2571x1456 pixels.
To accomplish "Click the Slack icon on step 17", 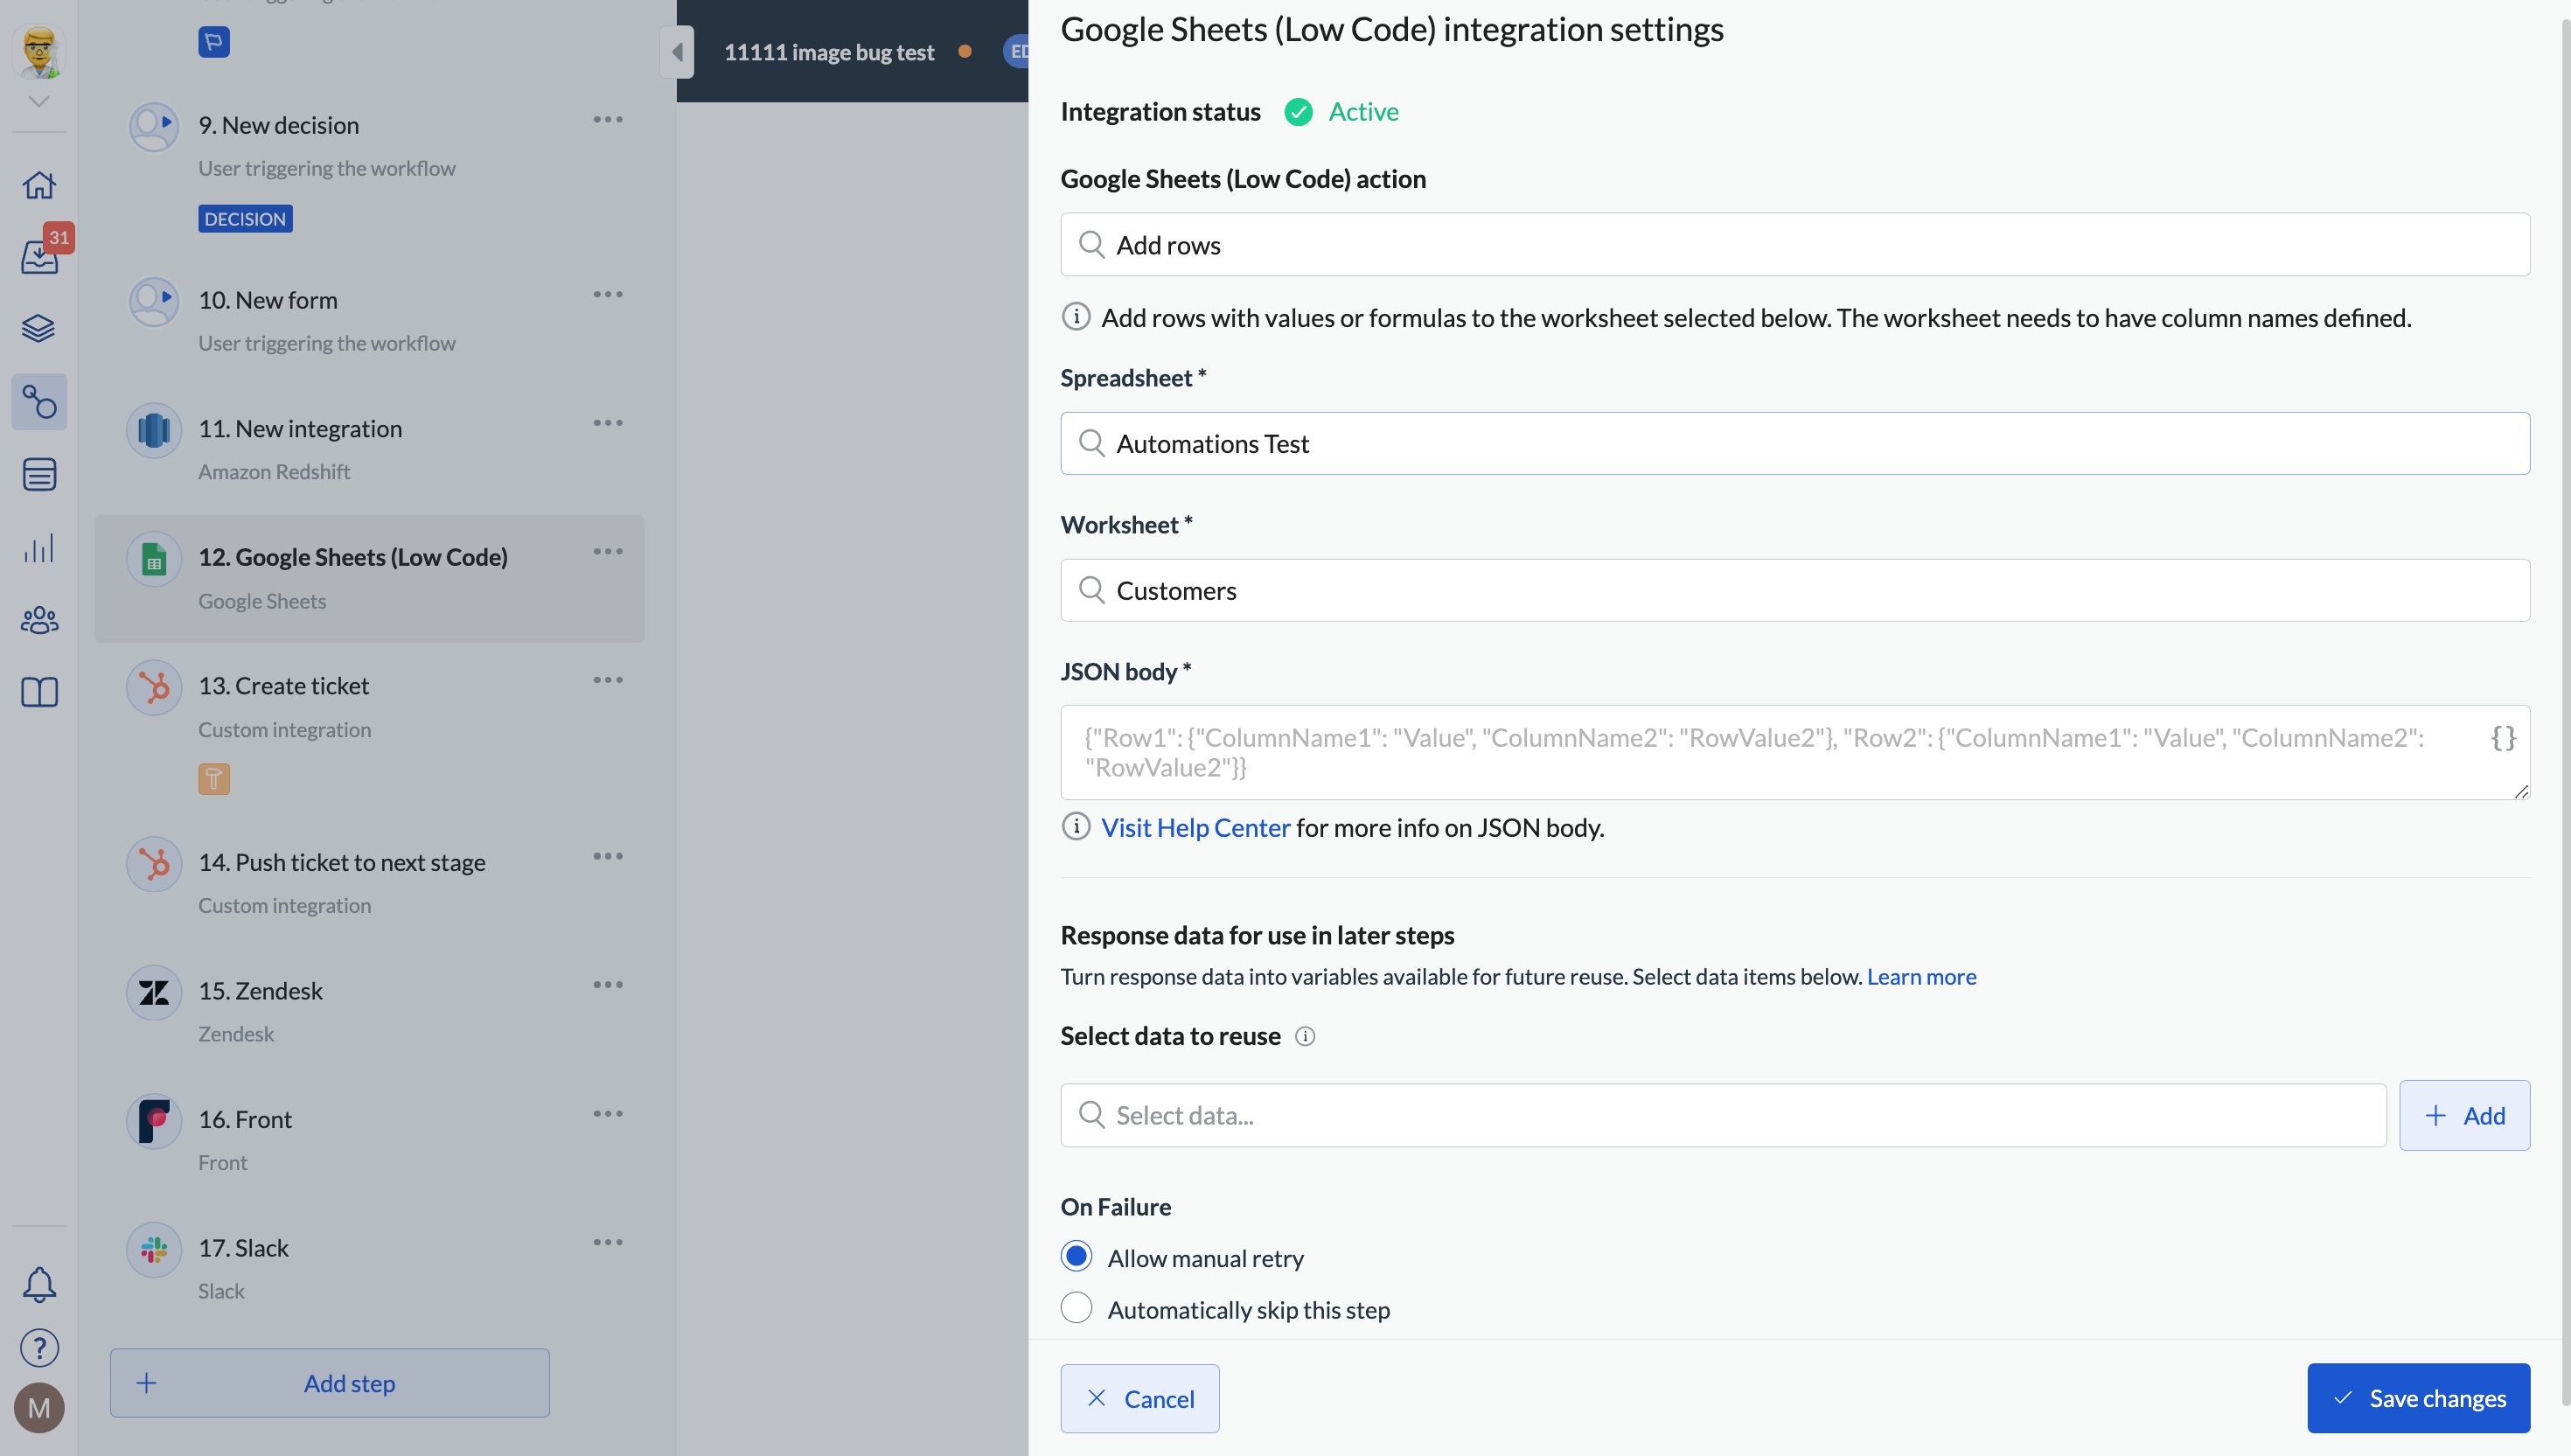I will coord(153,1249).
